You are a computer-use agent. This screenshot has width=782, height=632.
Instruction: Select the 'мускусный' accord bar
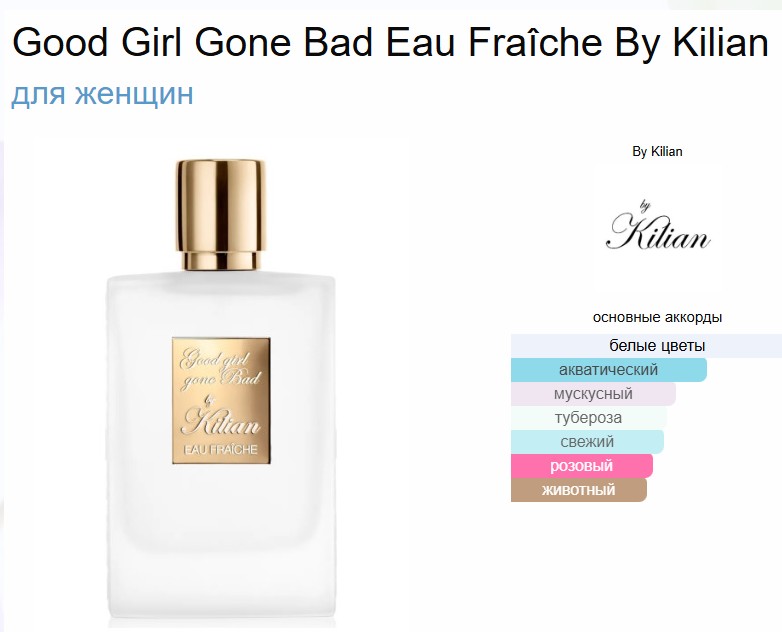[593, 394]
